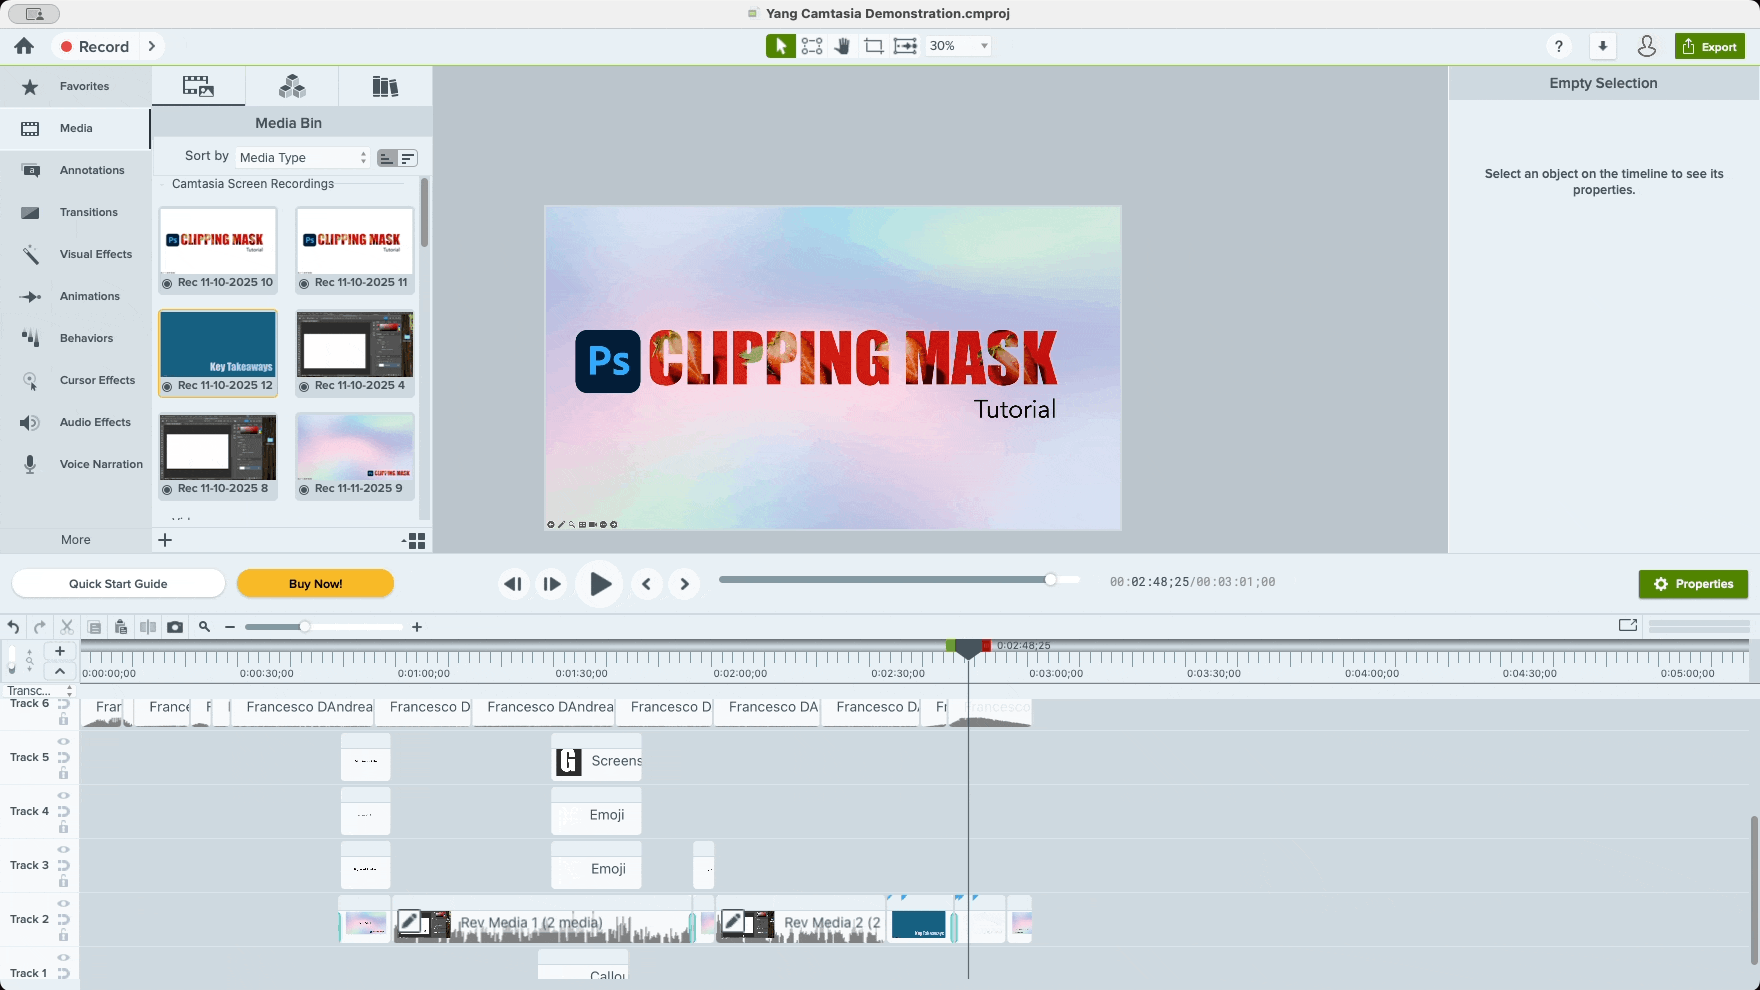
Task: Open the Voice Narration panel
Action: pyautogui.click(x=75, y=465)
